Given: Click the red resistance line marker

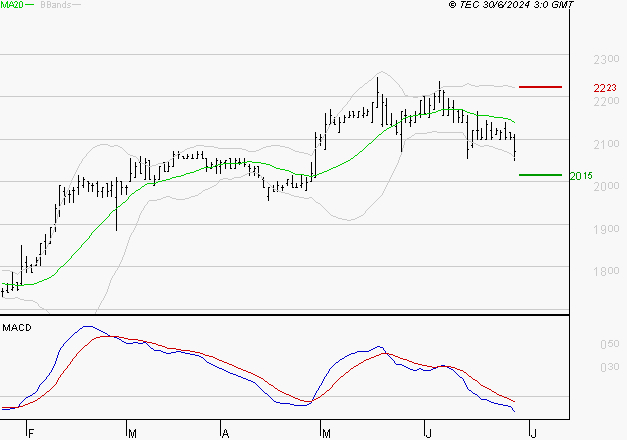Looking at the screenshot, I should (x=540, y=87).
